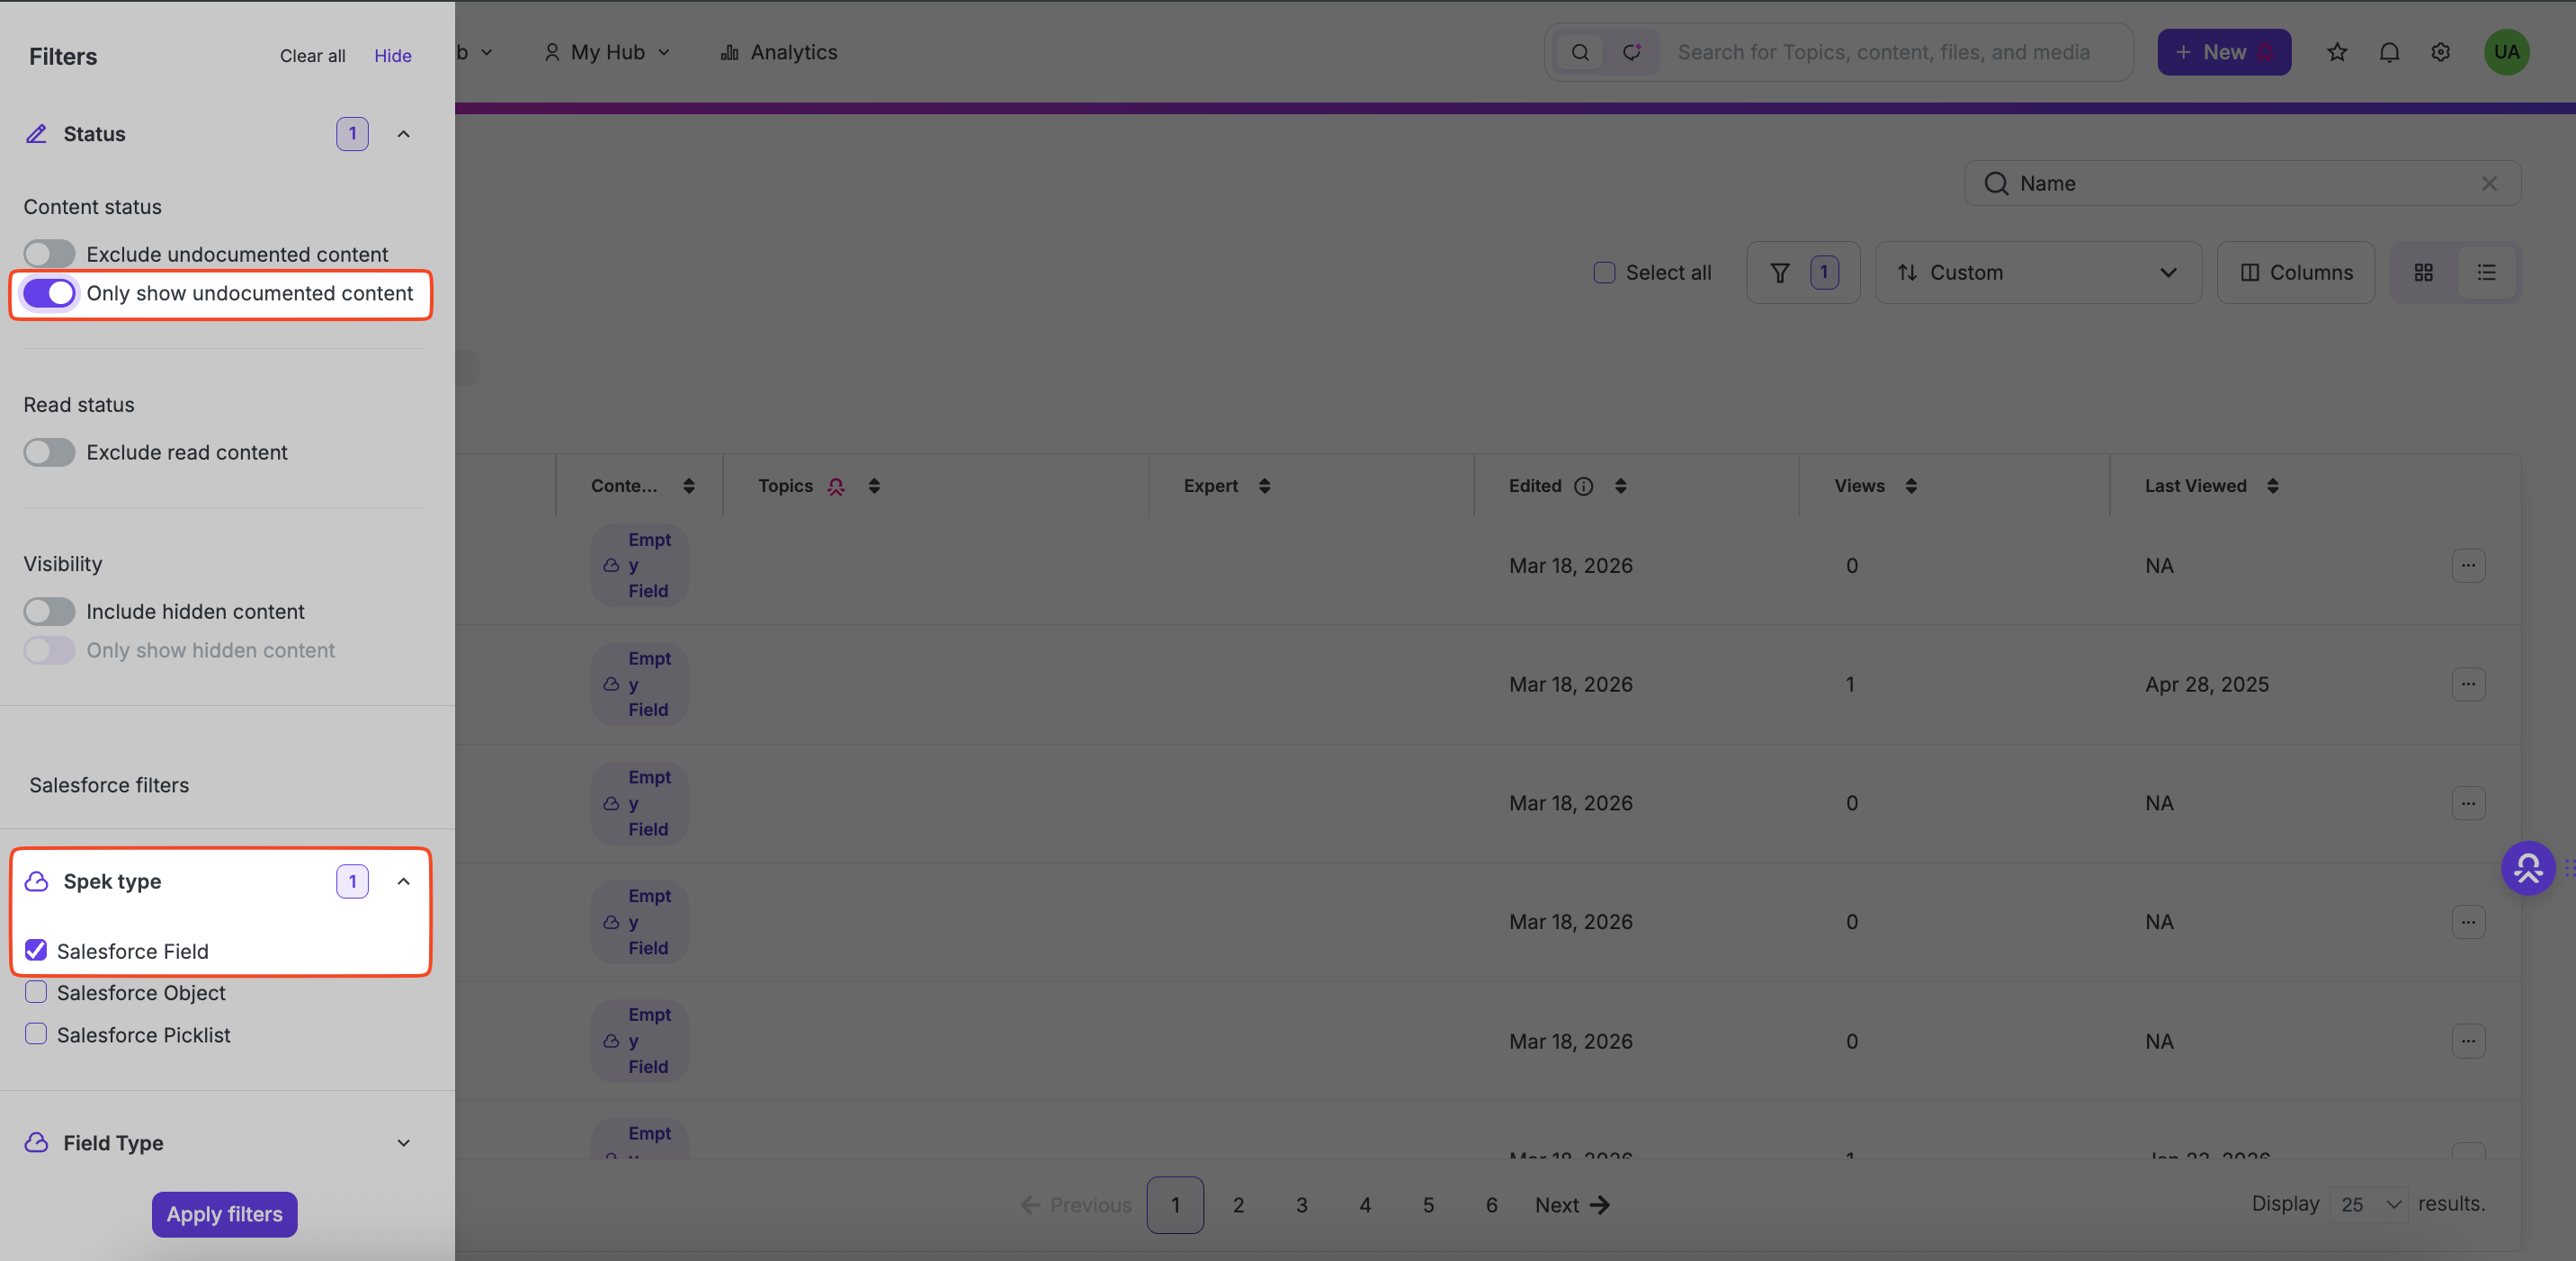The width and height of the screenshot is (2576, 1261).
Task: Click the Spek type cloud icon
Action: 36,881
